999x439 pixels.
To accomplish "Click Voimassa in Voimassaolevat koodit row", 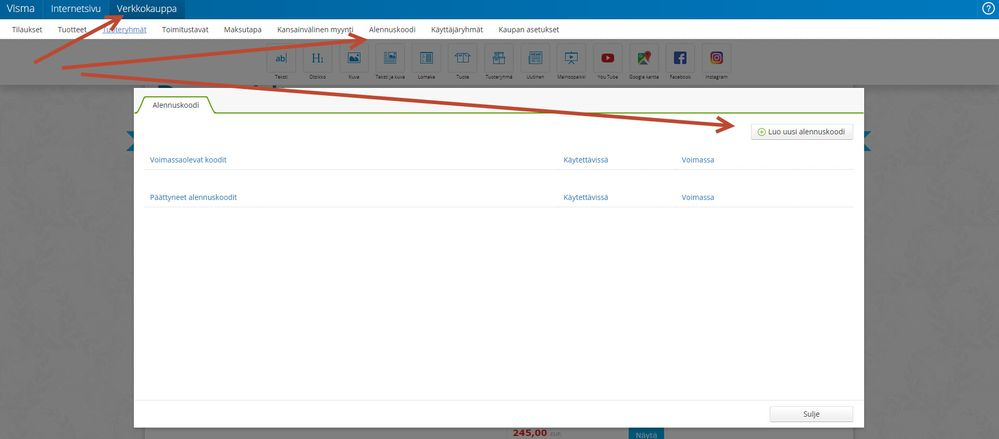I will pyautogui.click(x=698, y=160).
